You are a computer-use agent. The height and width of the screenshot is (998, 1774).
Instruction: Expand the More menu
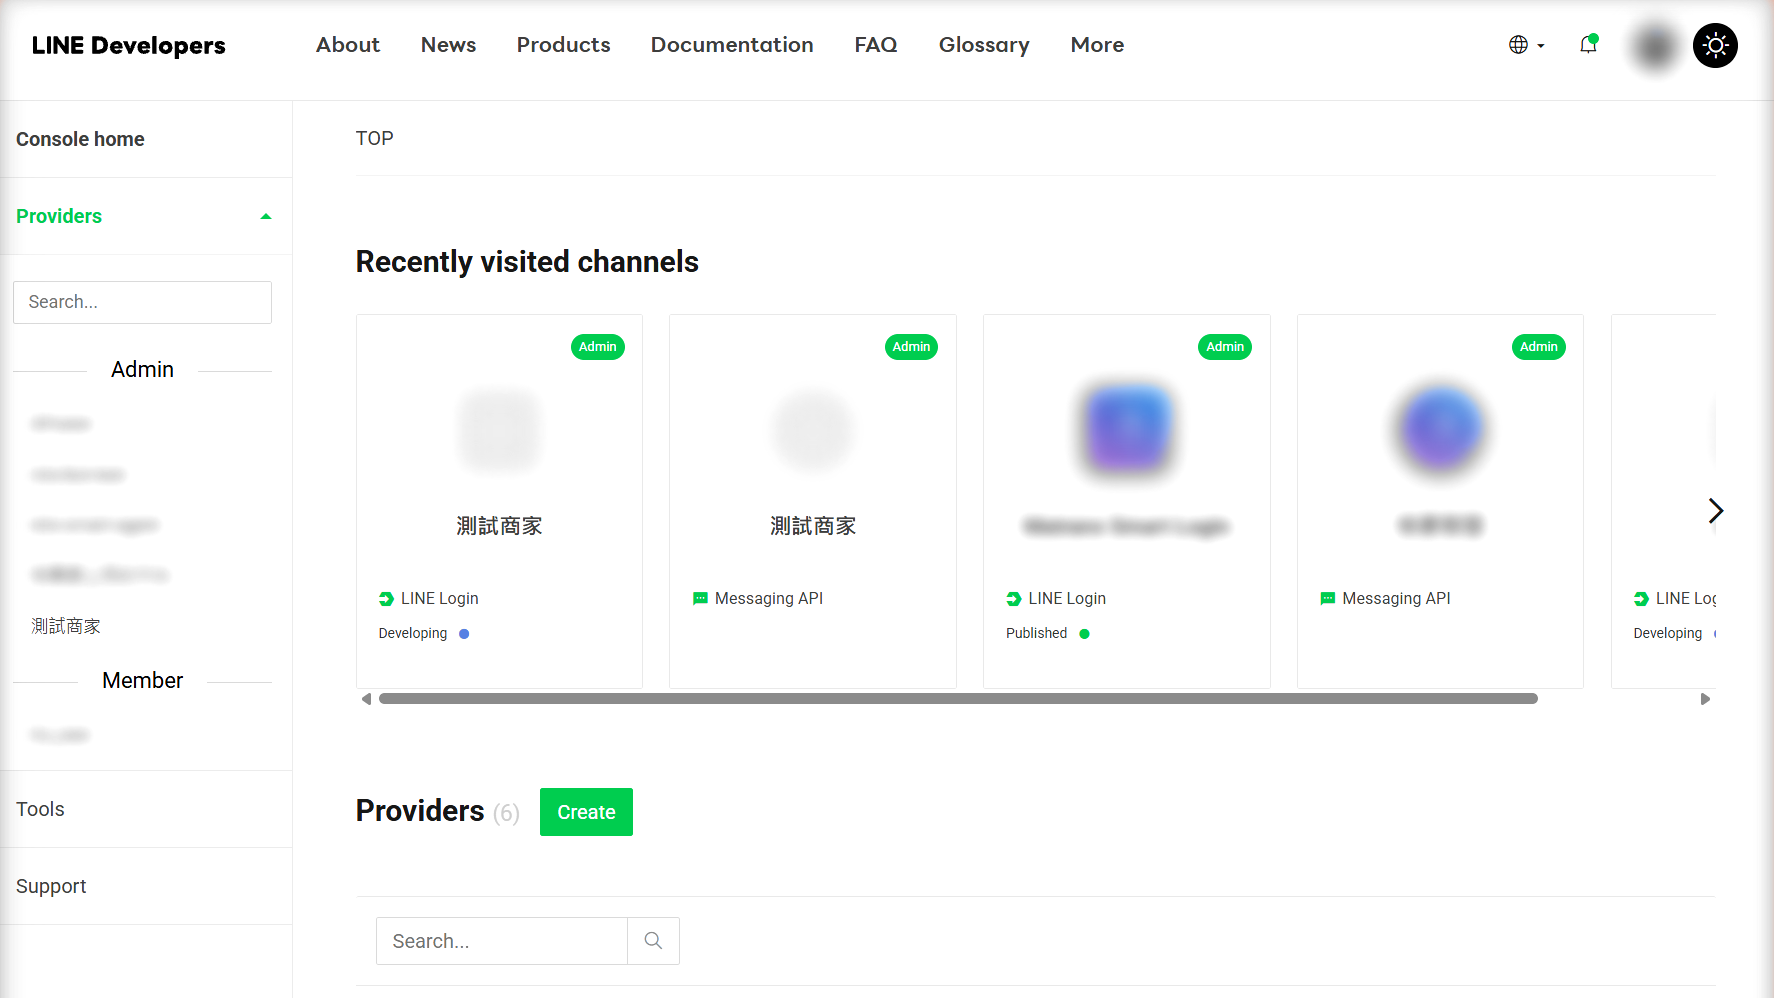coord(1097,45)
